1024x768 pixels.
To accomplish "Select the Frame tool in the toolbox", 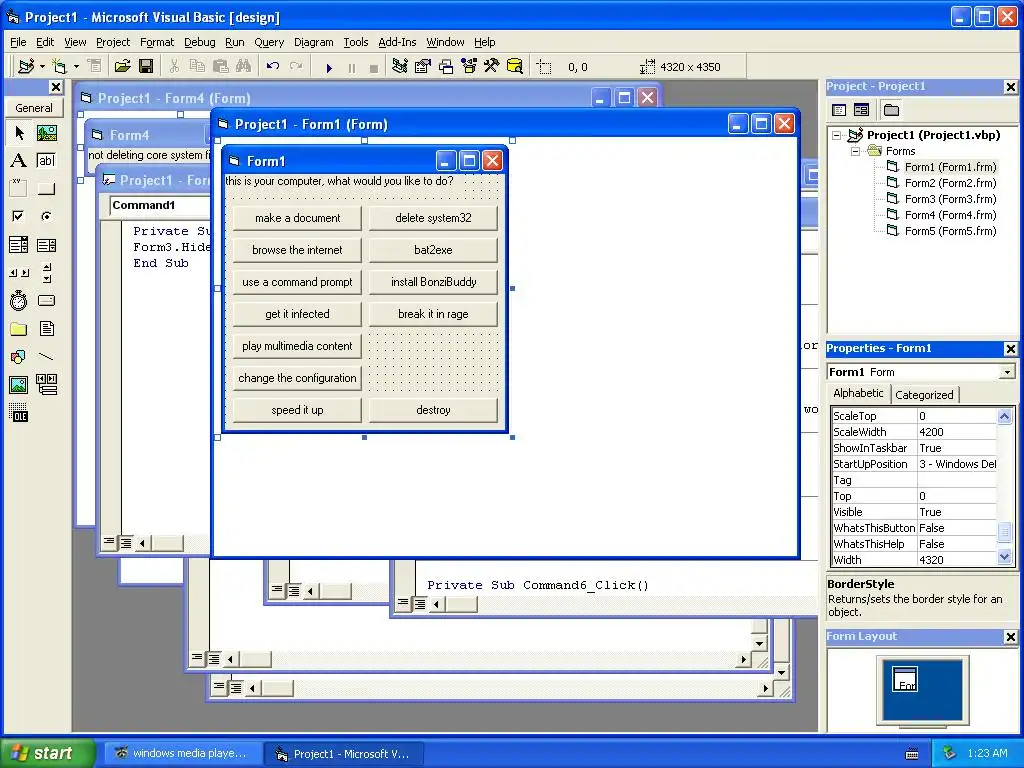I will click(19, 189).
